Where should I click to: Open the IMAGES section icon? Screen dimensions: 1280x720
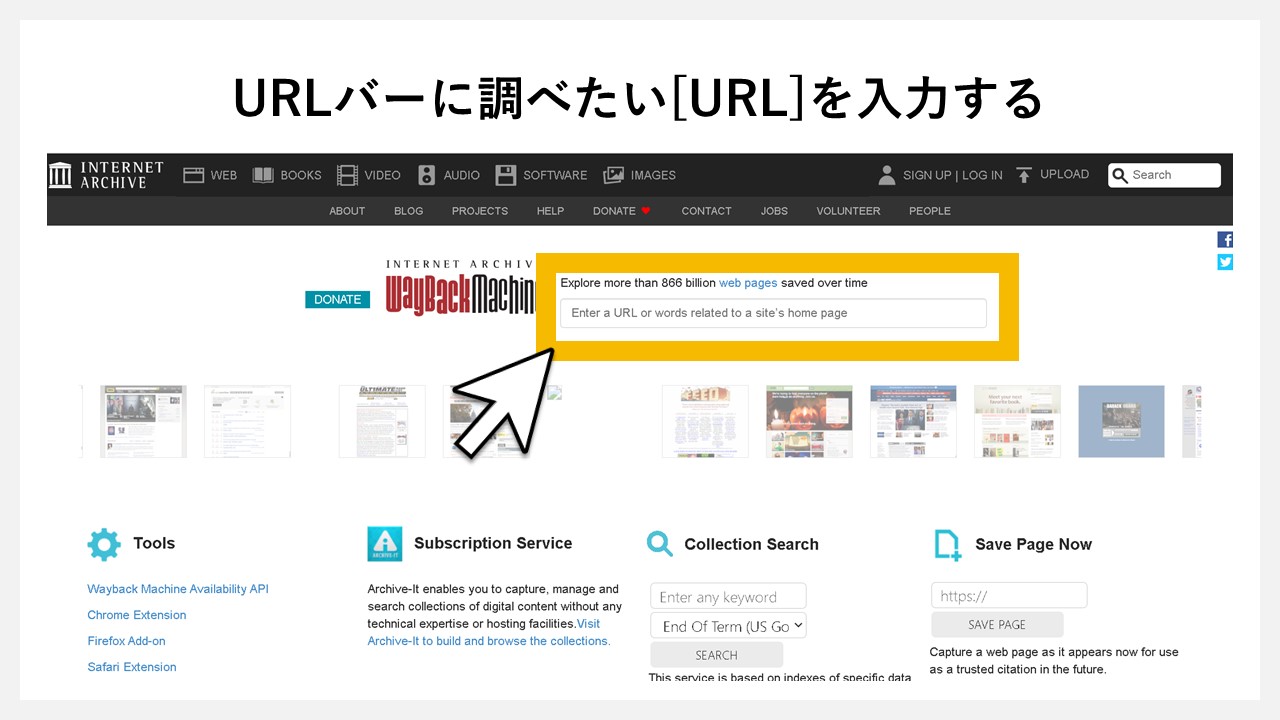tap(612, 174)
